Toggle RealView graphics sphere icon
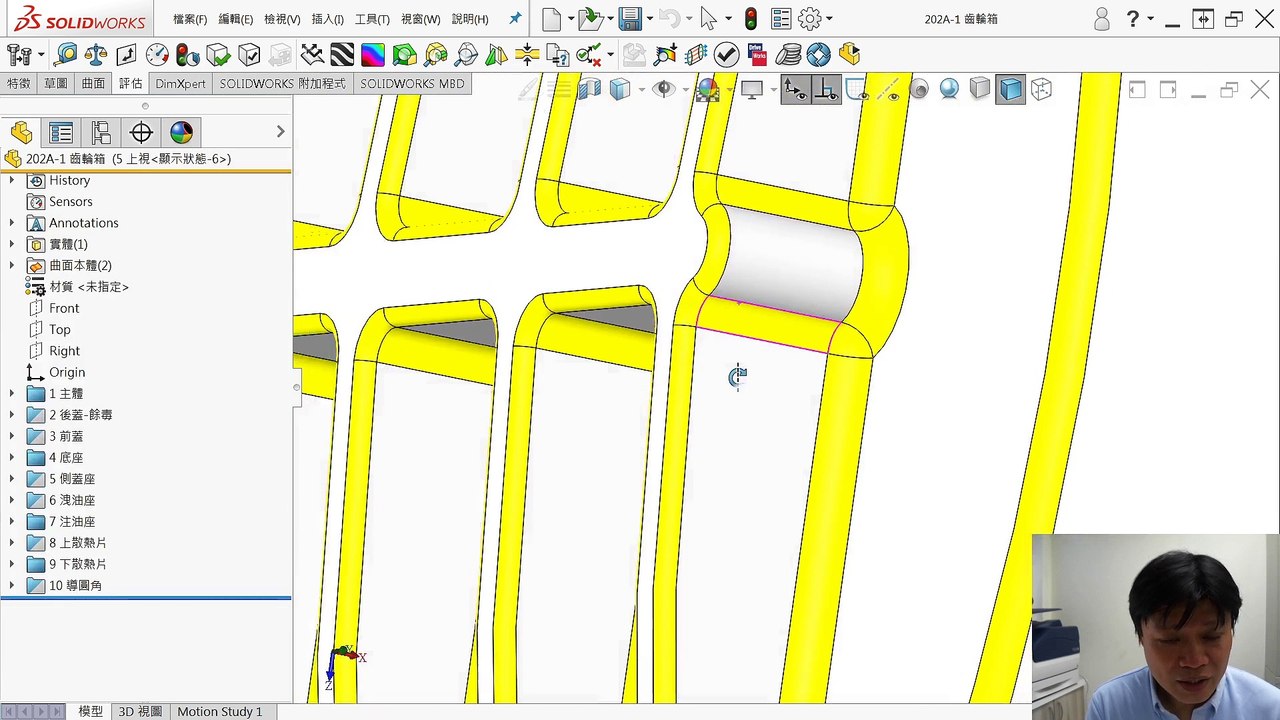This screenshot has height=720, width=1280. point(948,90)
